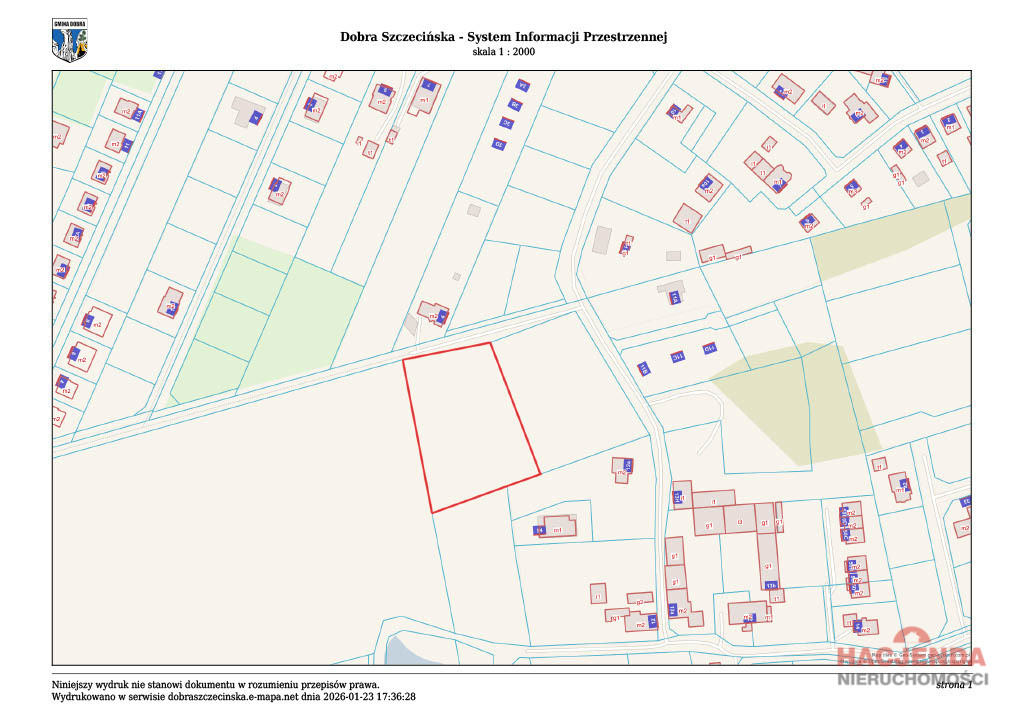Screen dimensions: 1024x726
Task: Click the blue address marker 11D
Action: 709,349
